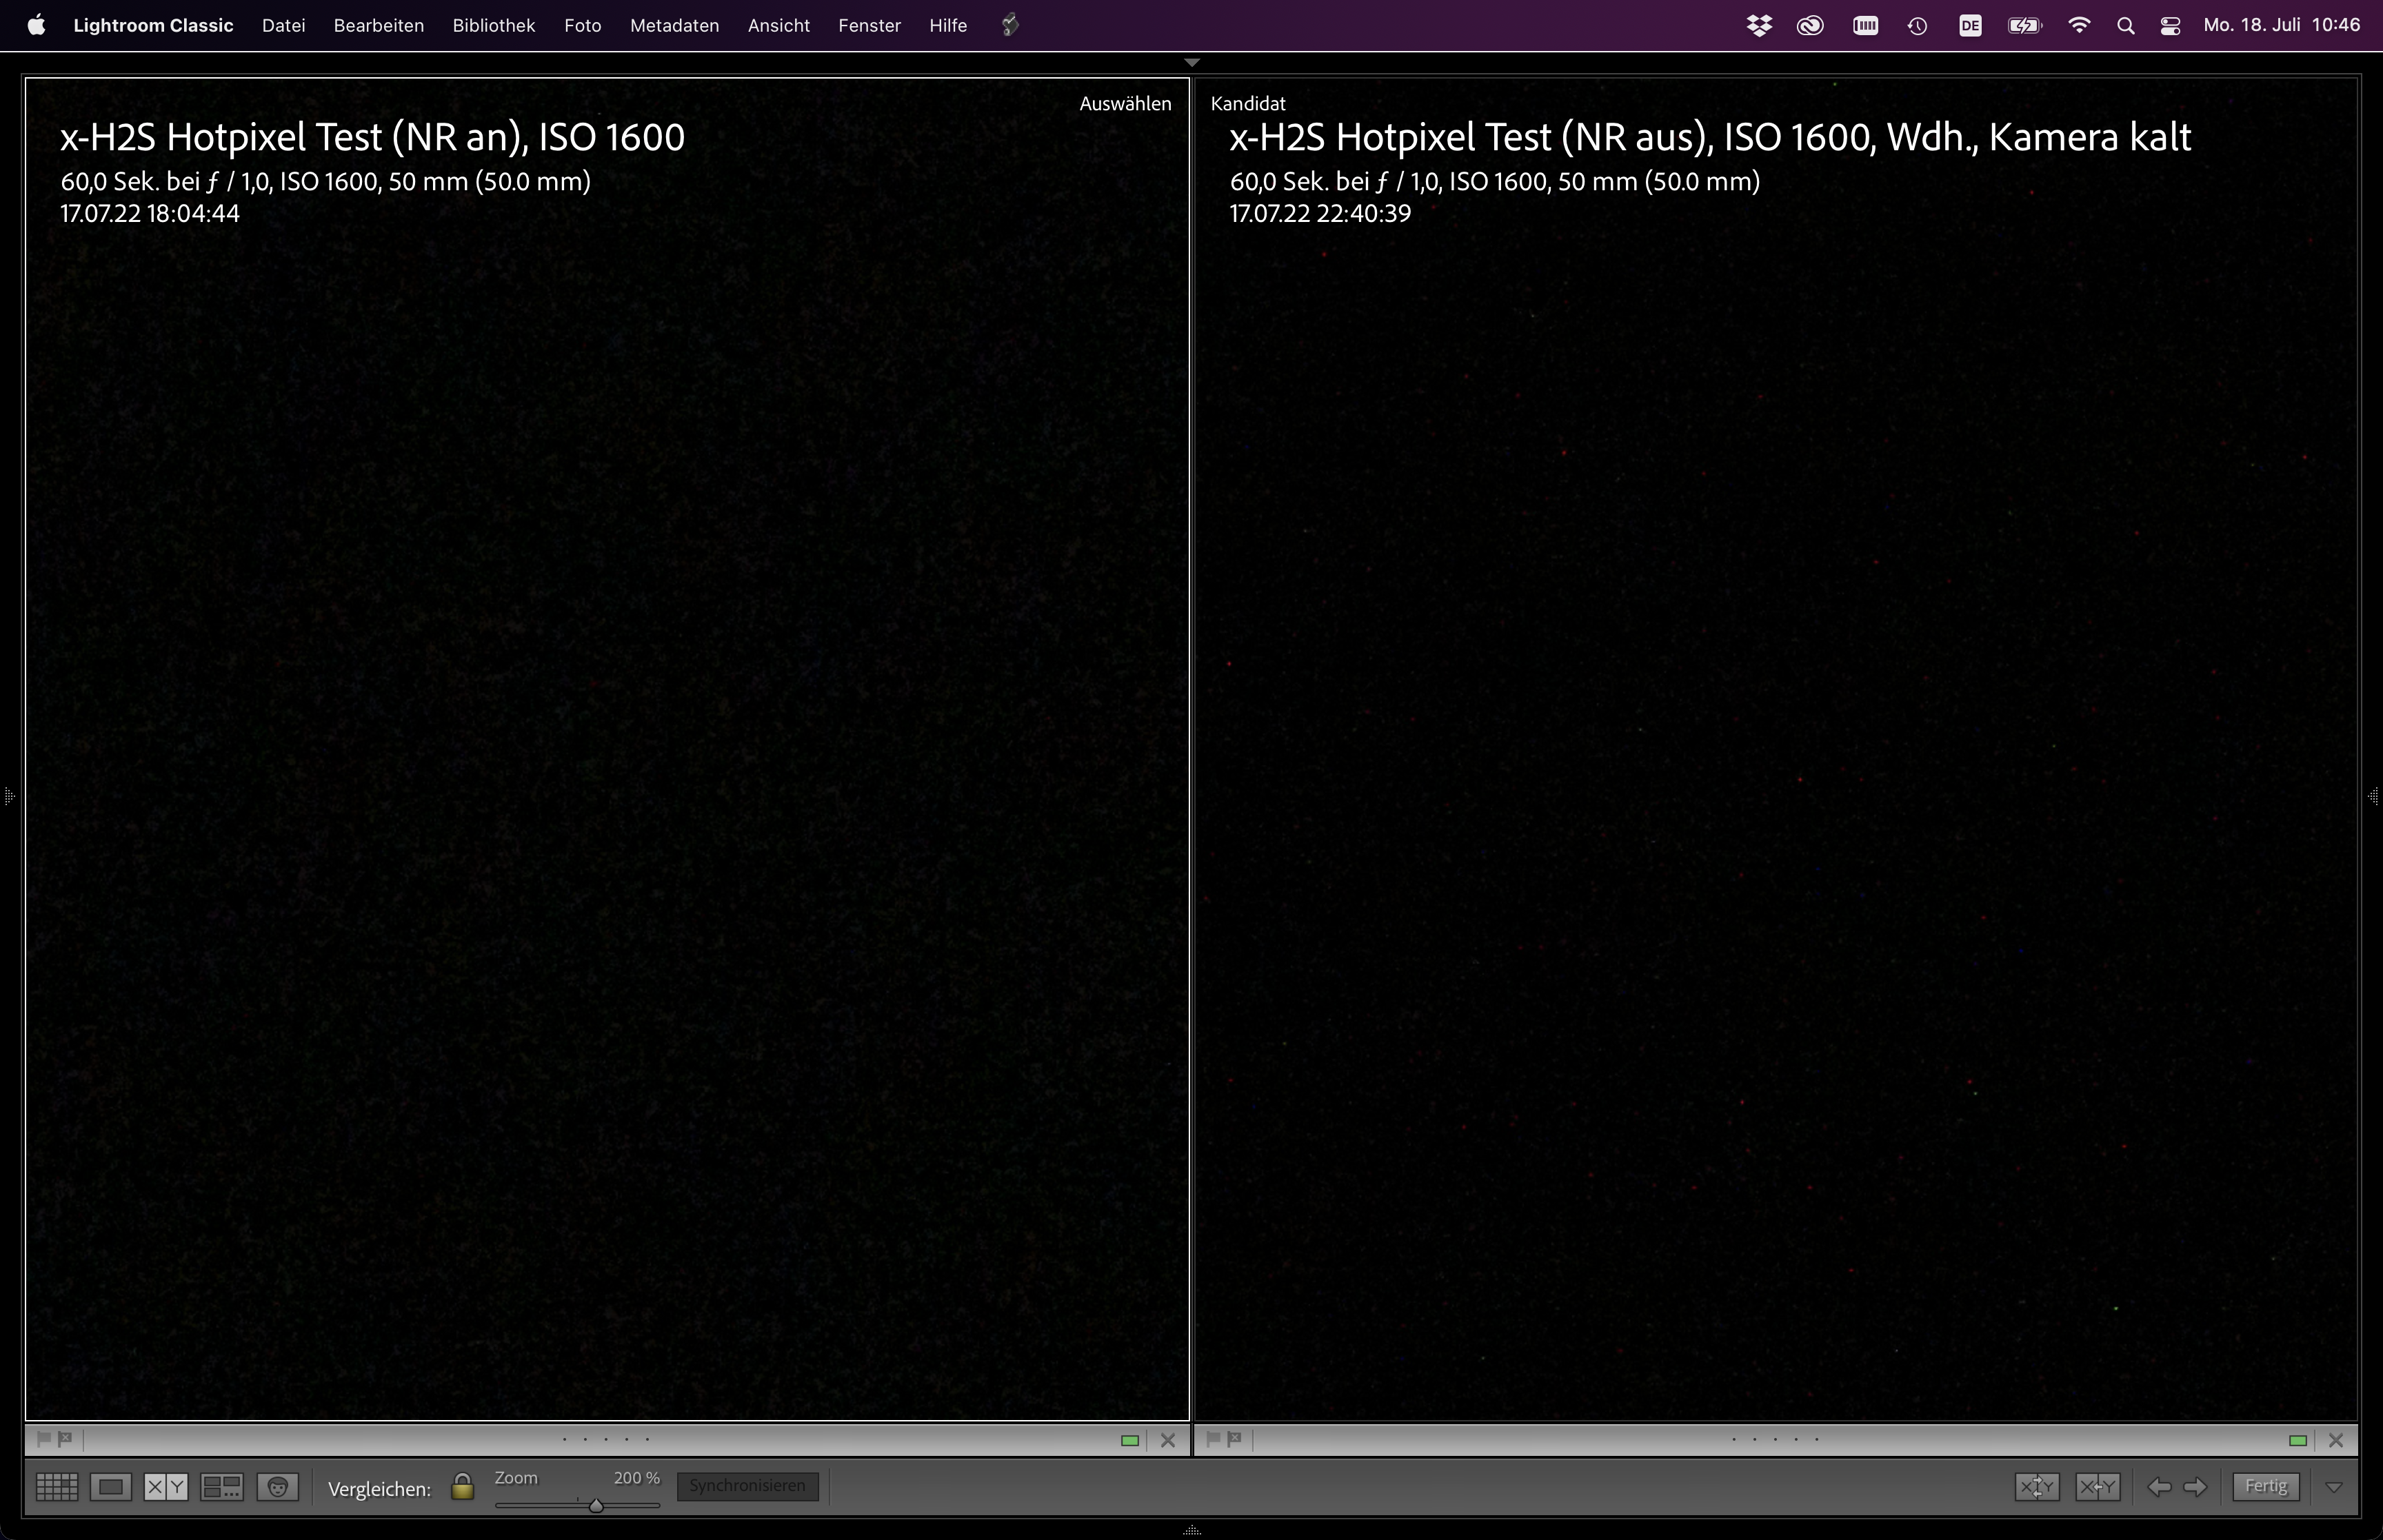Click the menu bar date Mo. 18. Juli 10:46

pyautogui.click(x=2282, y=25)
